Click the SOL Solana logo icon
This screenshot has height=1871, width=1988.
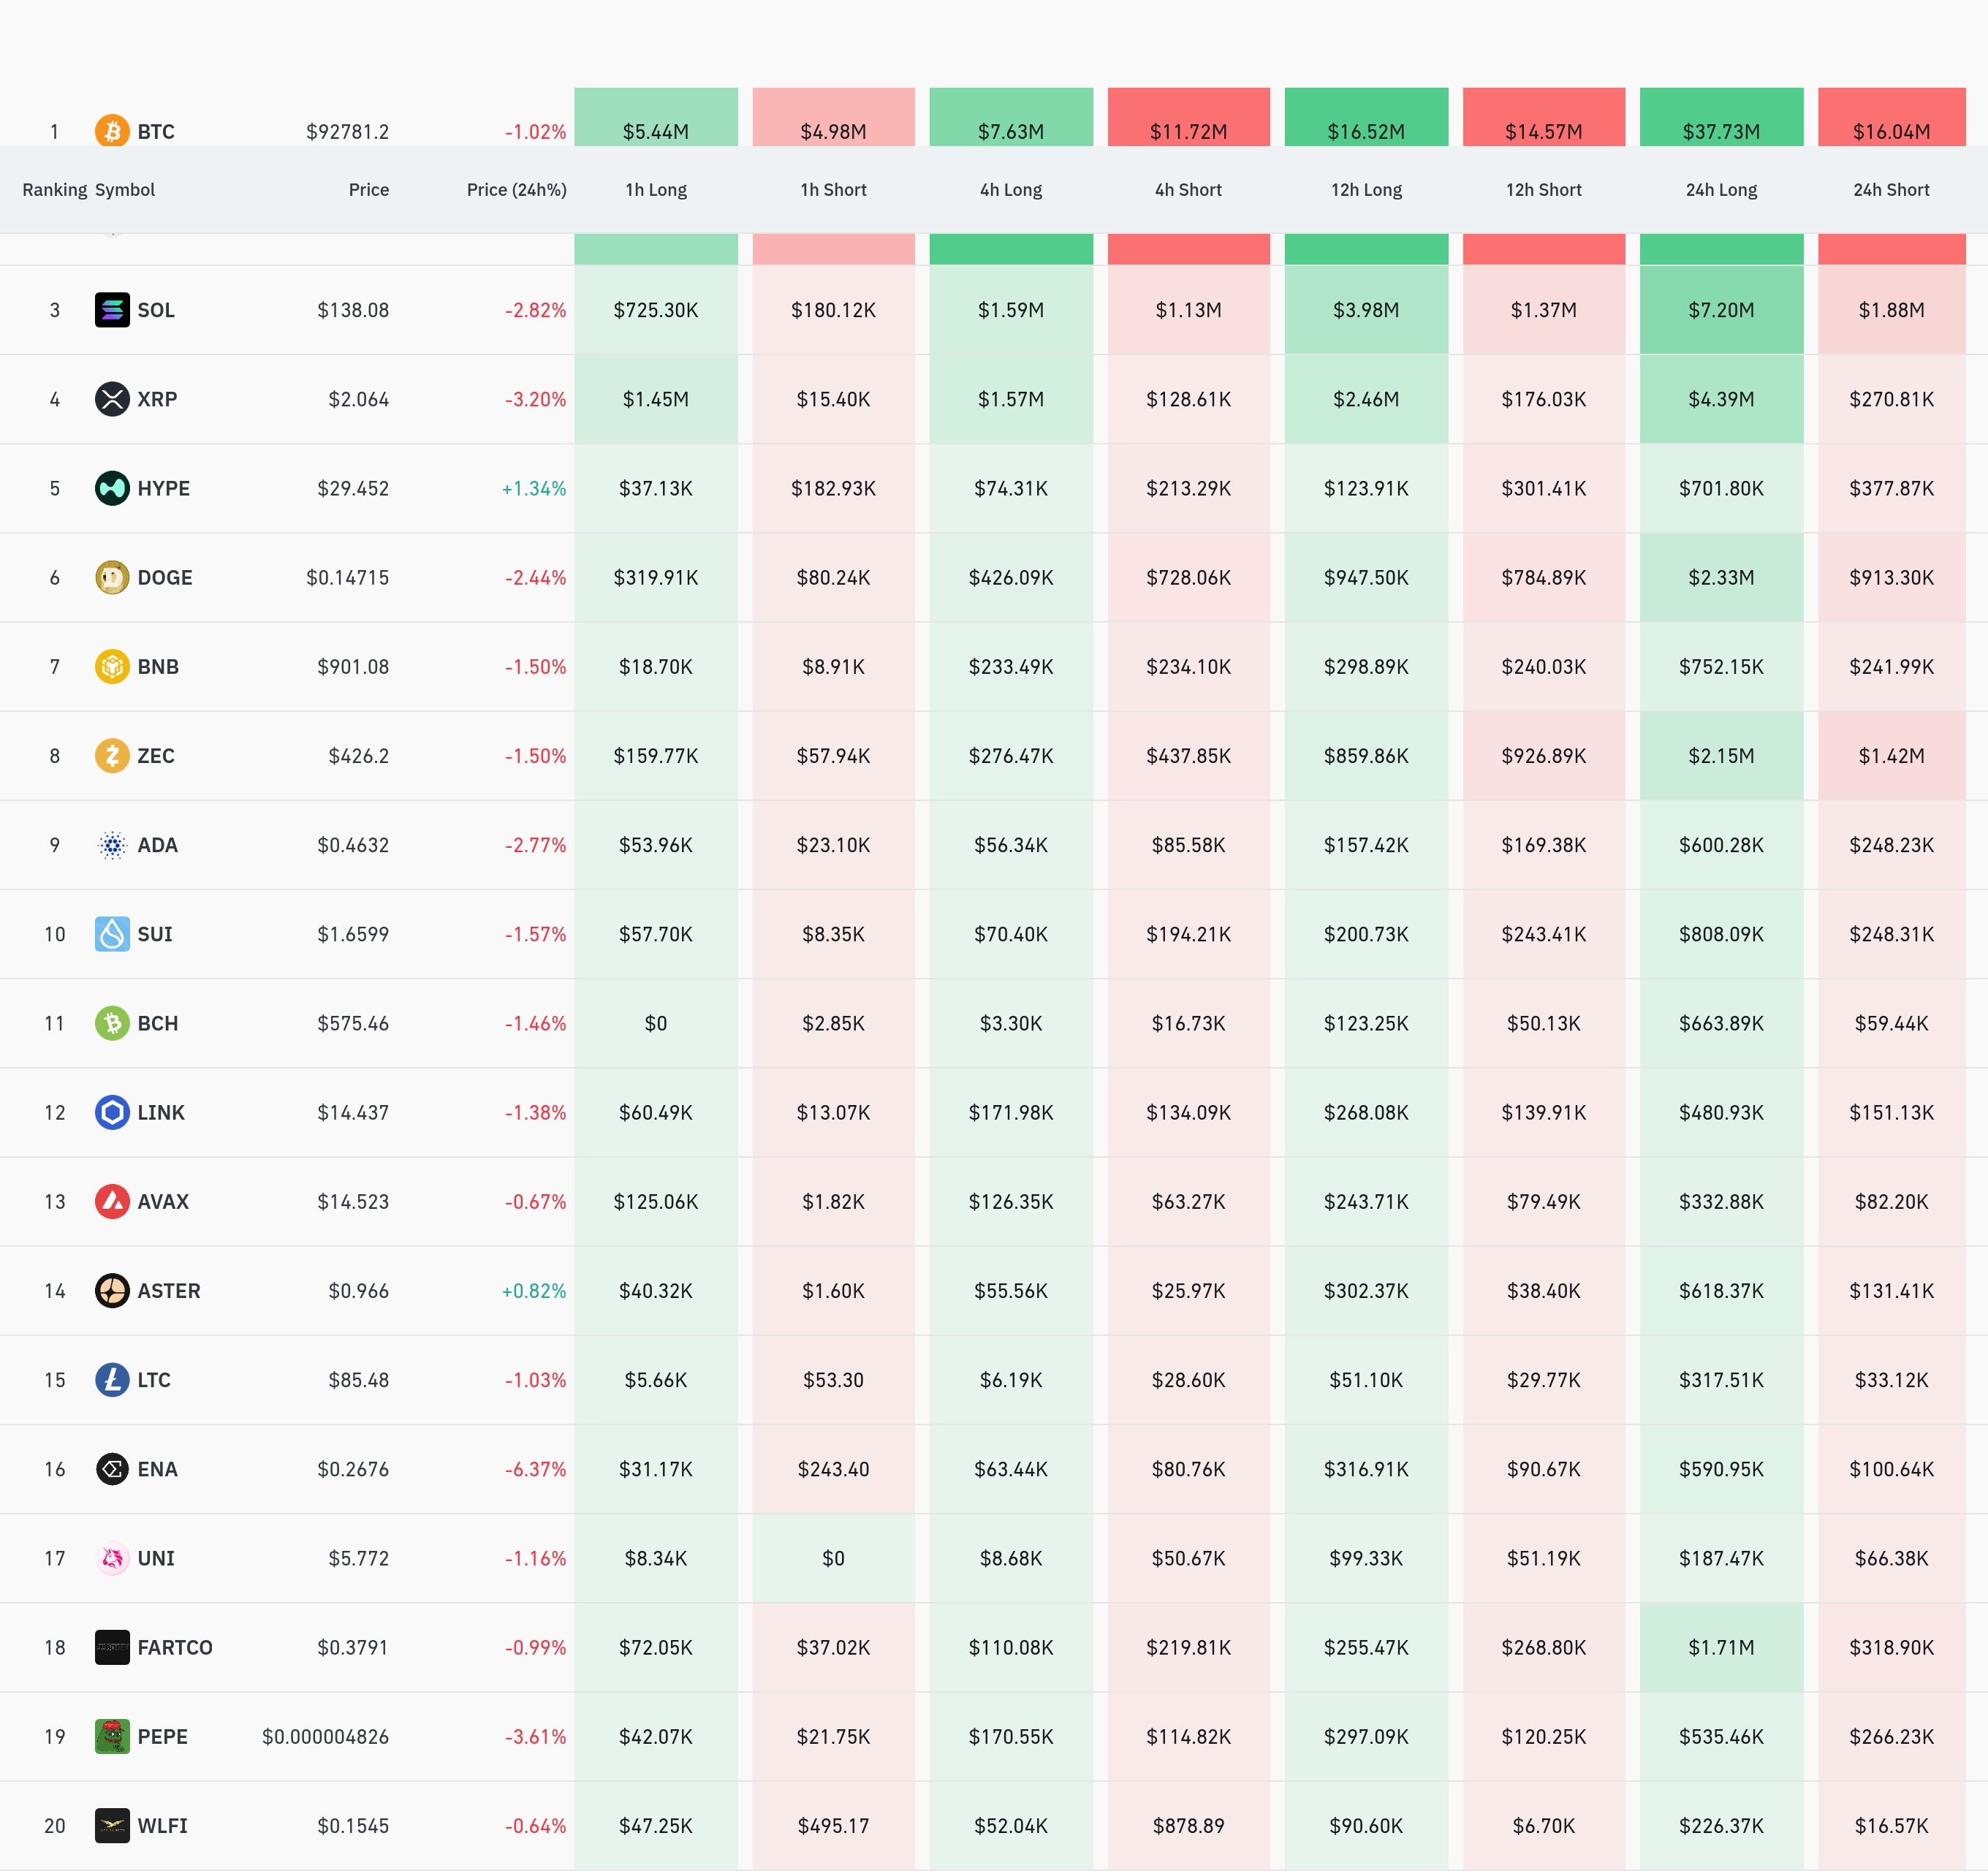click(x=112, y=310)
